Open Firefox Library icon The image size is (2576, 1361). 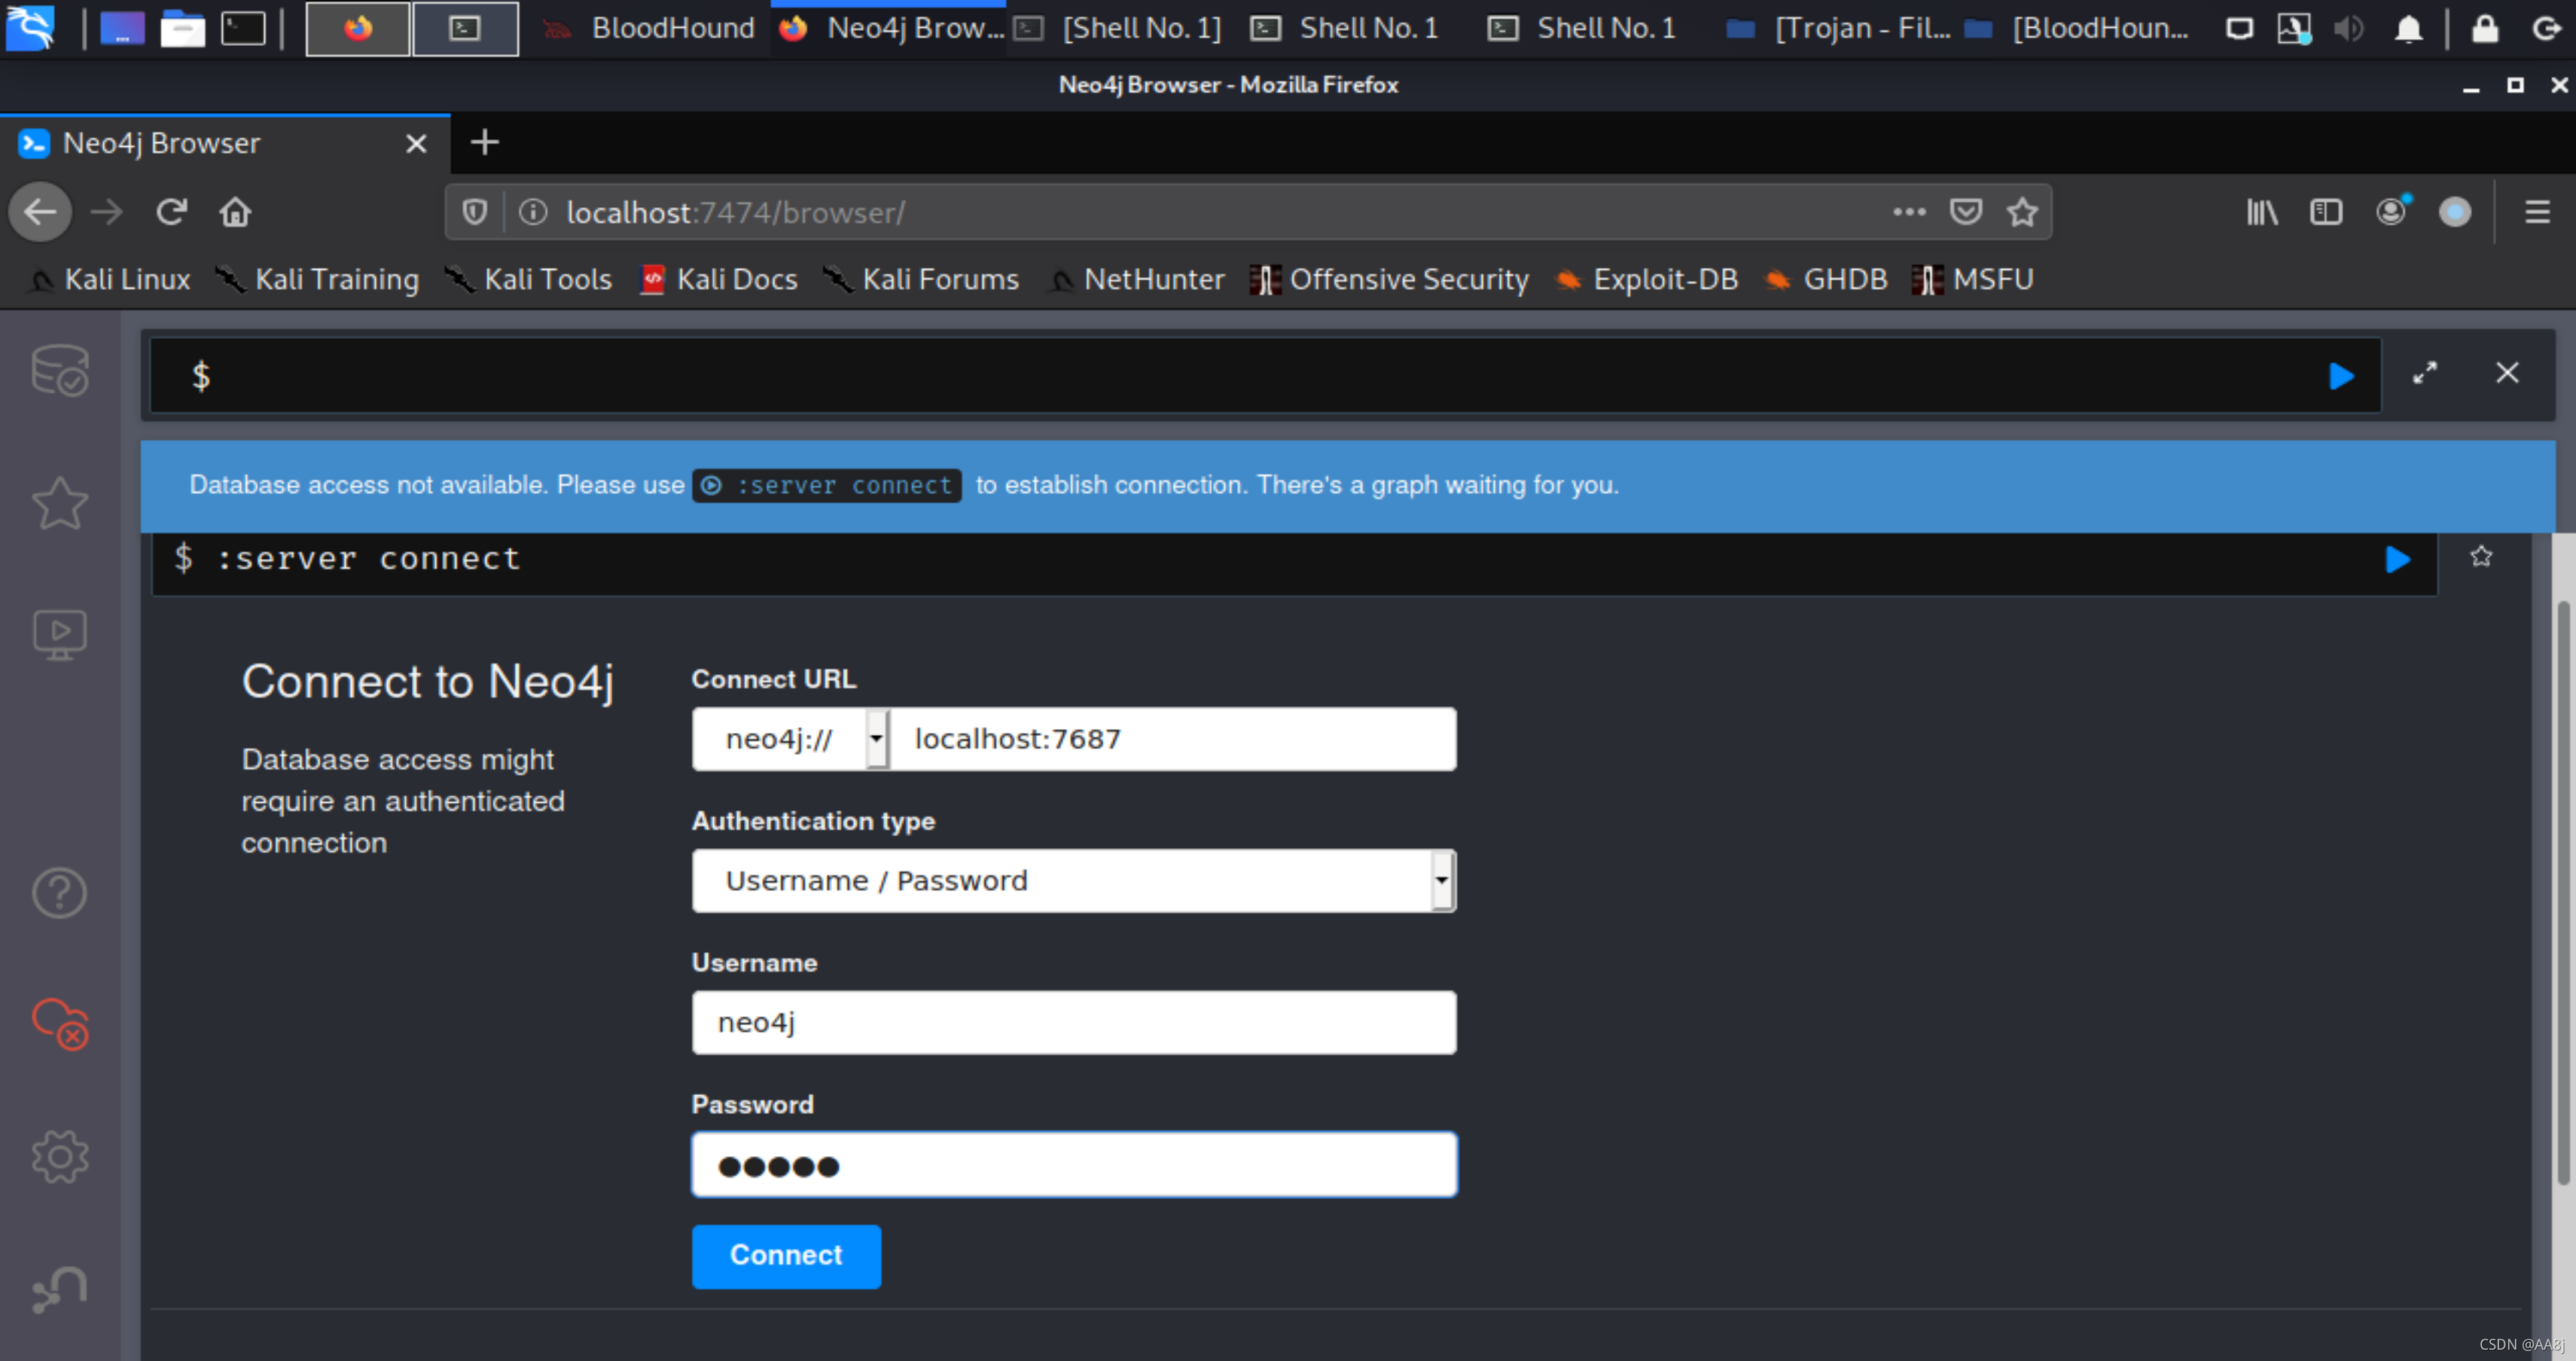2261,212
